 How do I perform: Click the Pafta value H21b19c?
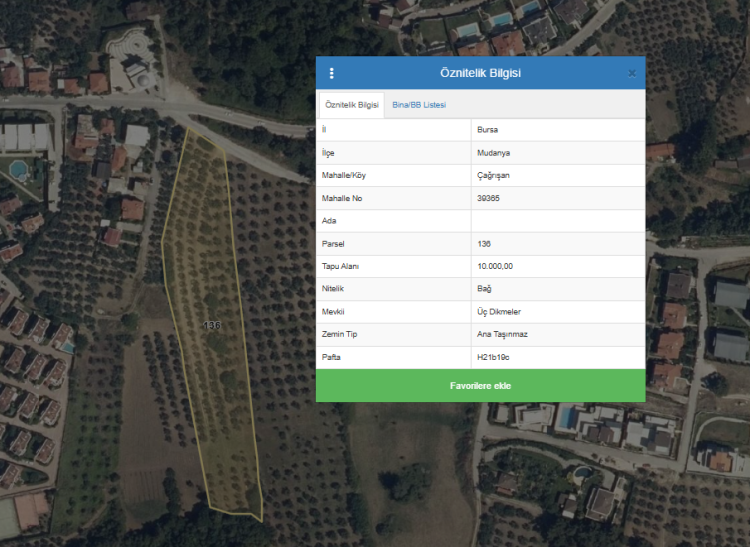[x=495, y=357]
